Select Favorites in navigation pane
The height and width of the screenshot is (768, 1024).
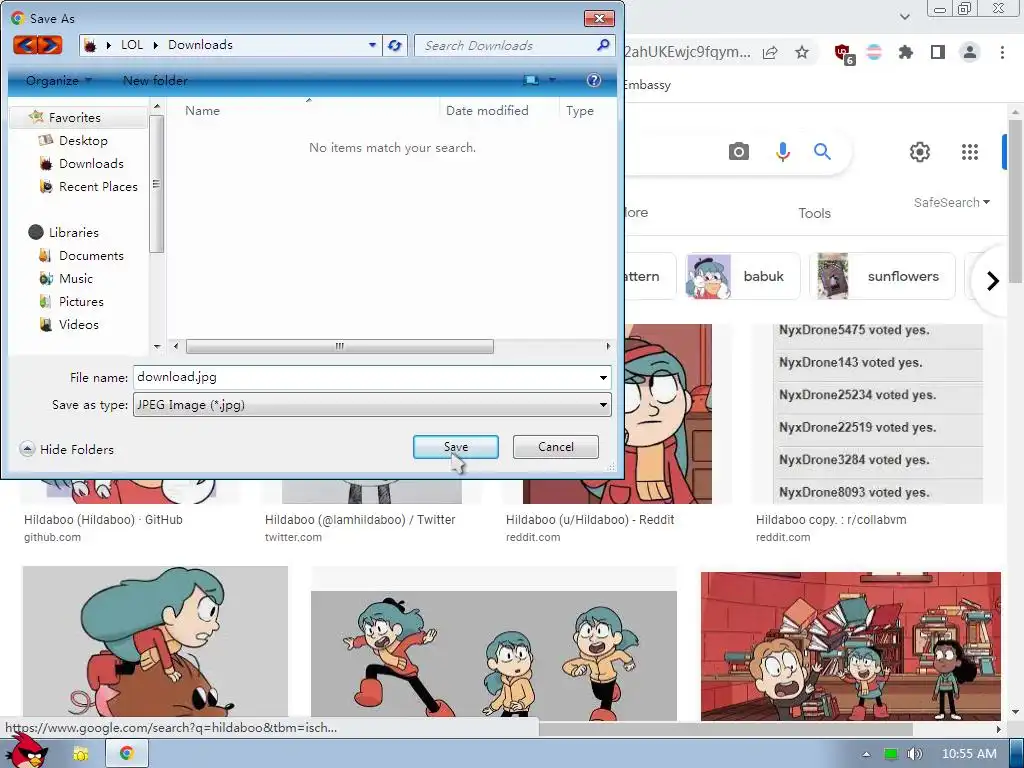point(74,118)
